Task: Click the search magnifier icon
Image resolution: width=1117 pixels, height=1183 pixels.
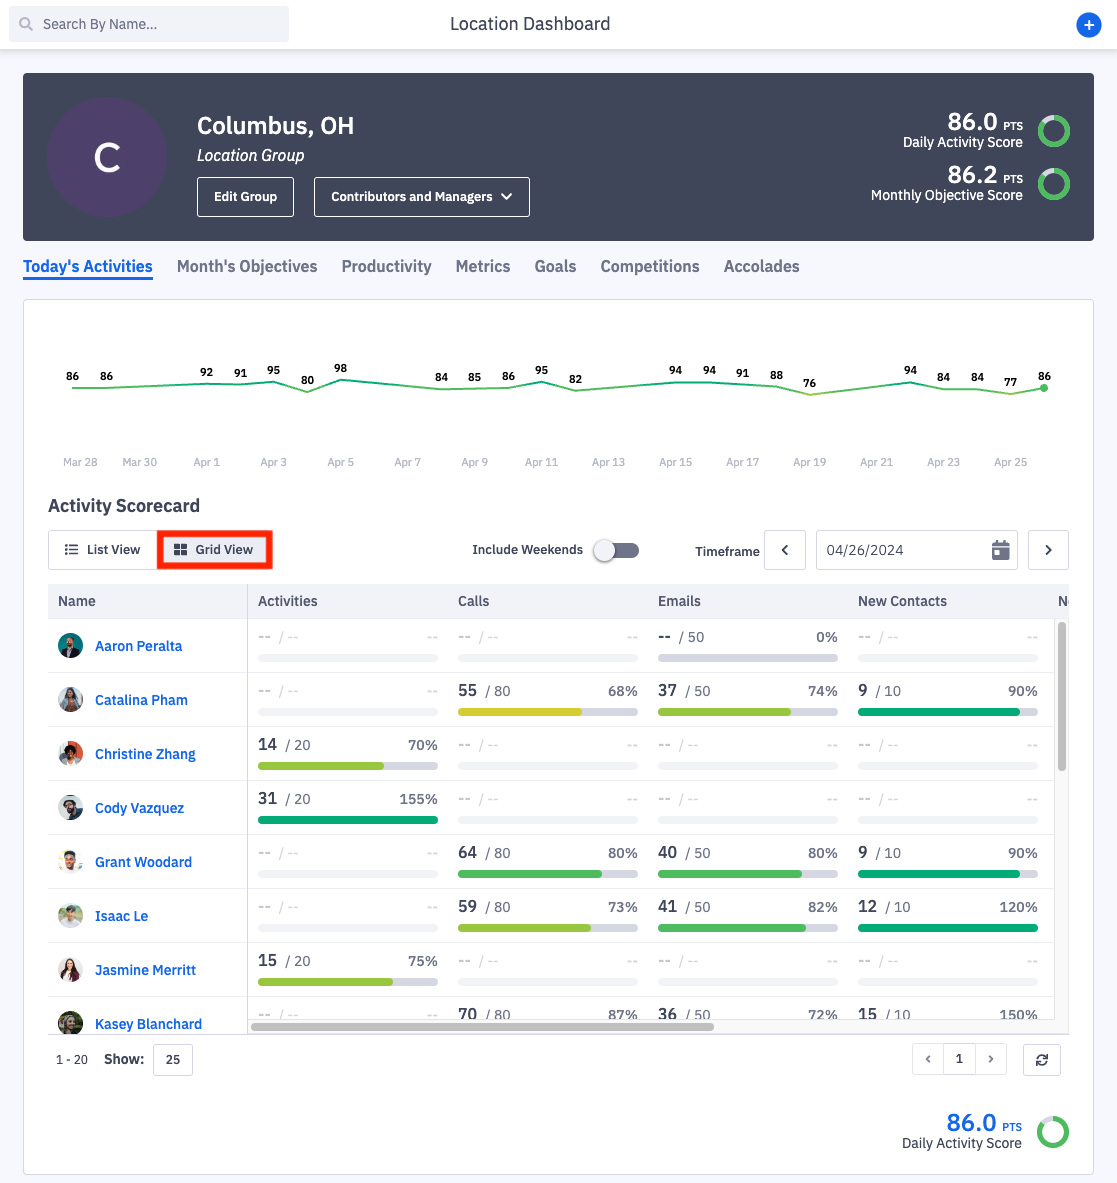Action: (x=26, y=24)
